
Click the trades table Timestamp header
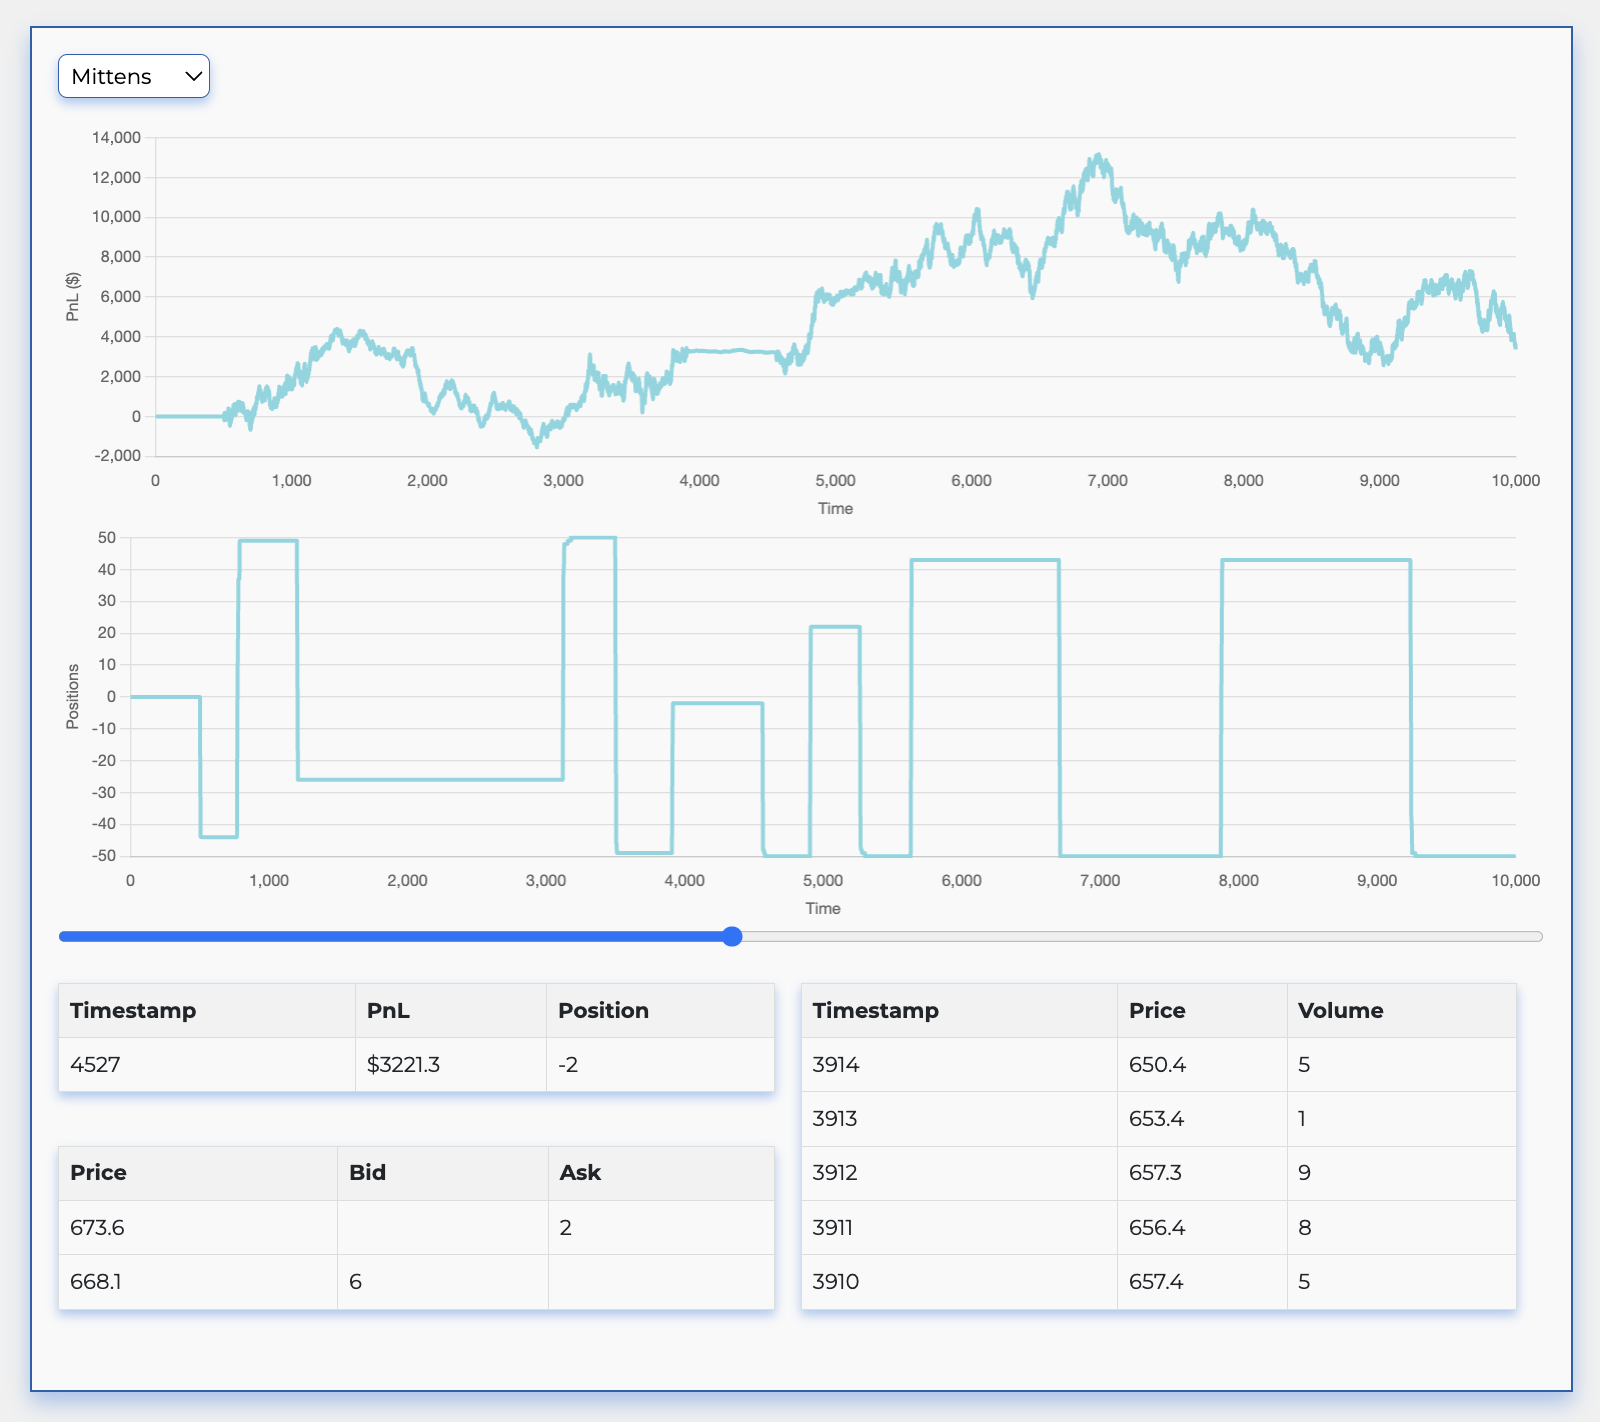coord(959,1010)
